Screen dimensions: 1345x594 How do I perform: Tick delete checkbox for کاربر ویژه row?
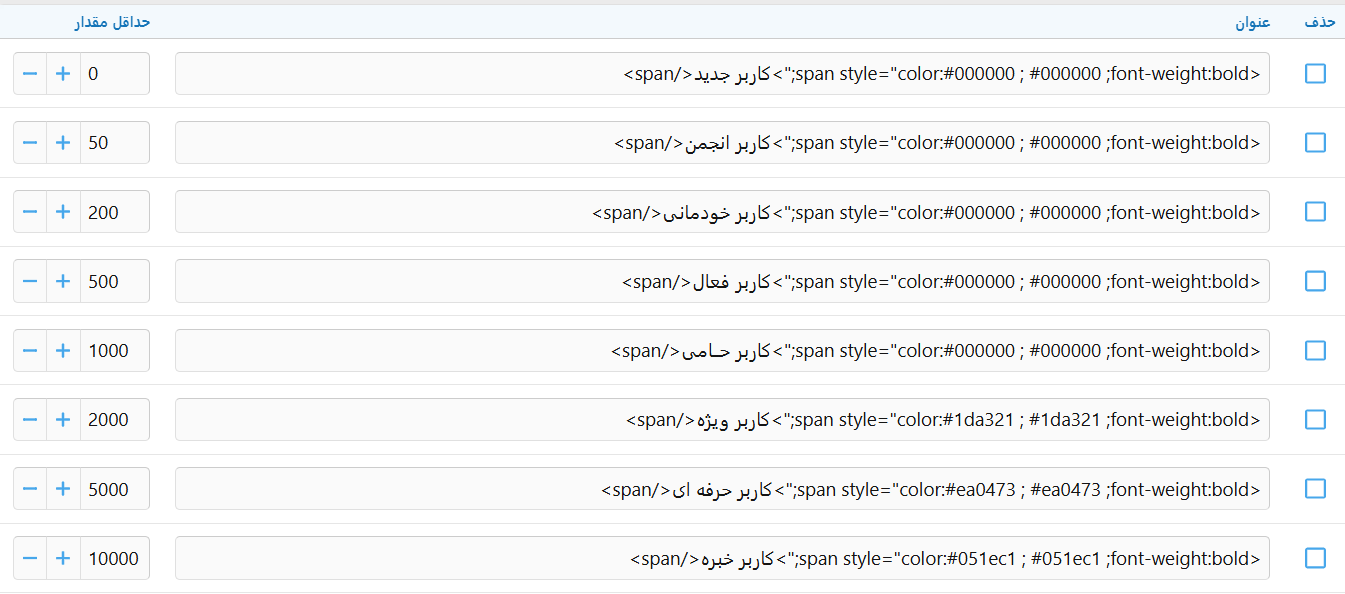(x=1315, y=419)
